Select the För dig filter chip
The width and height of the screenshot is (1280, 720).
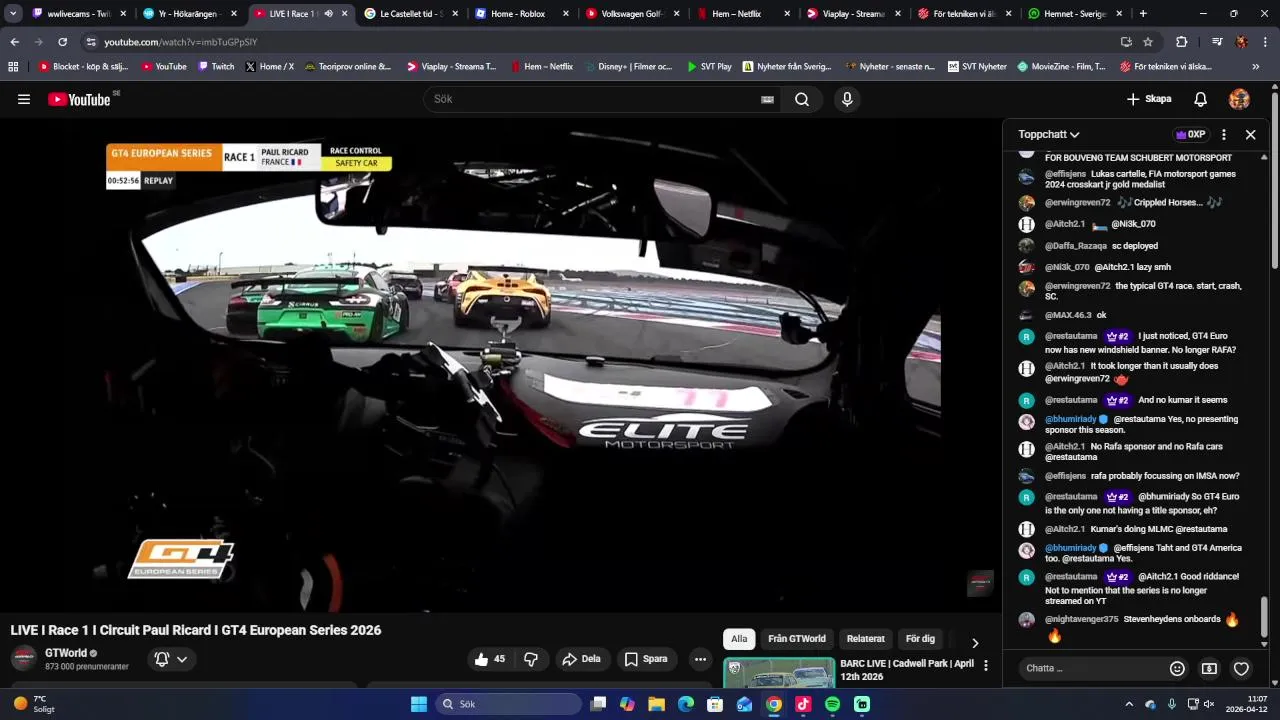(x=920, y=639)
